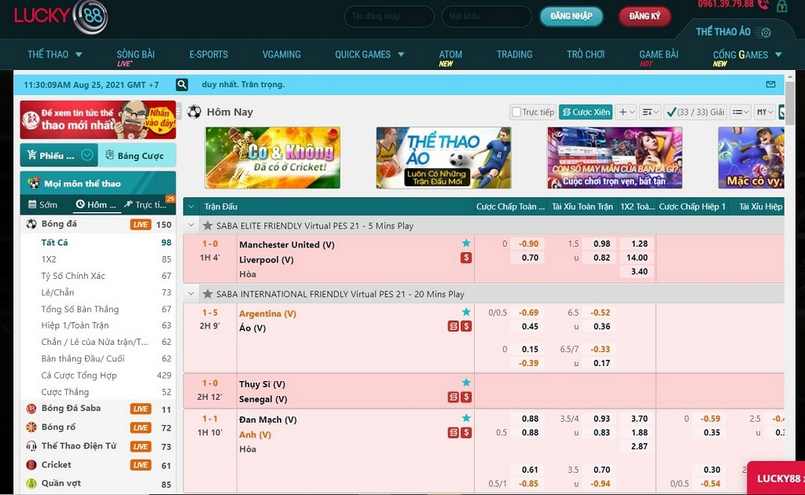Click the Bóng đá soccer ball icon
805x495 pixels.
[31, 224]
